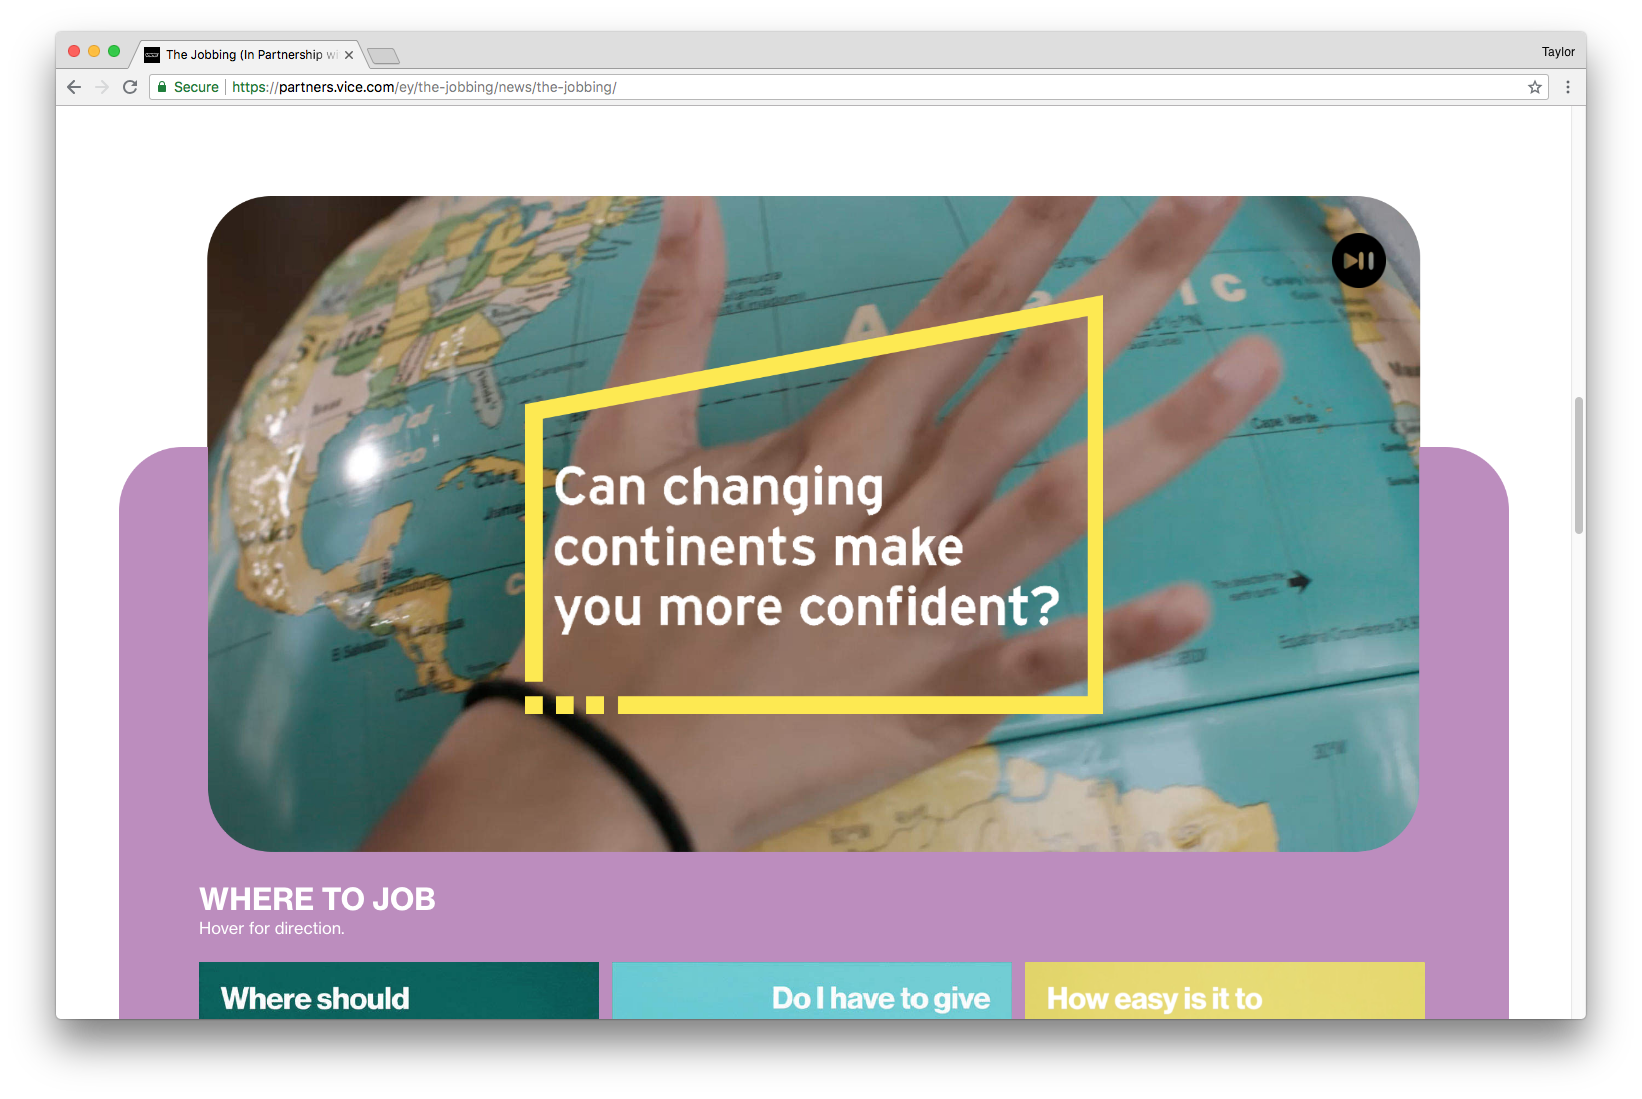The width and height of the screenshot is (1642, 1099).
Task: Select The Jobbing browser tab
Action: point(245,55)
